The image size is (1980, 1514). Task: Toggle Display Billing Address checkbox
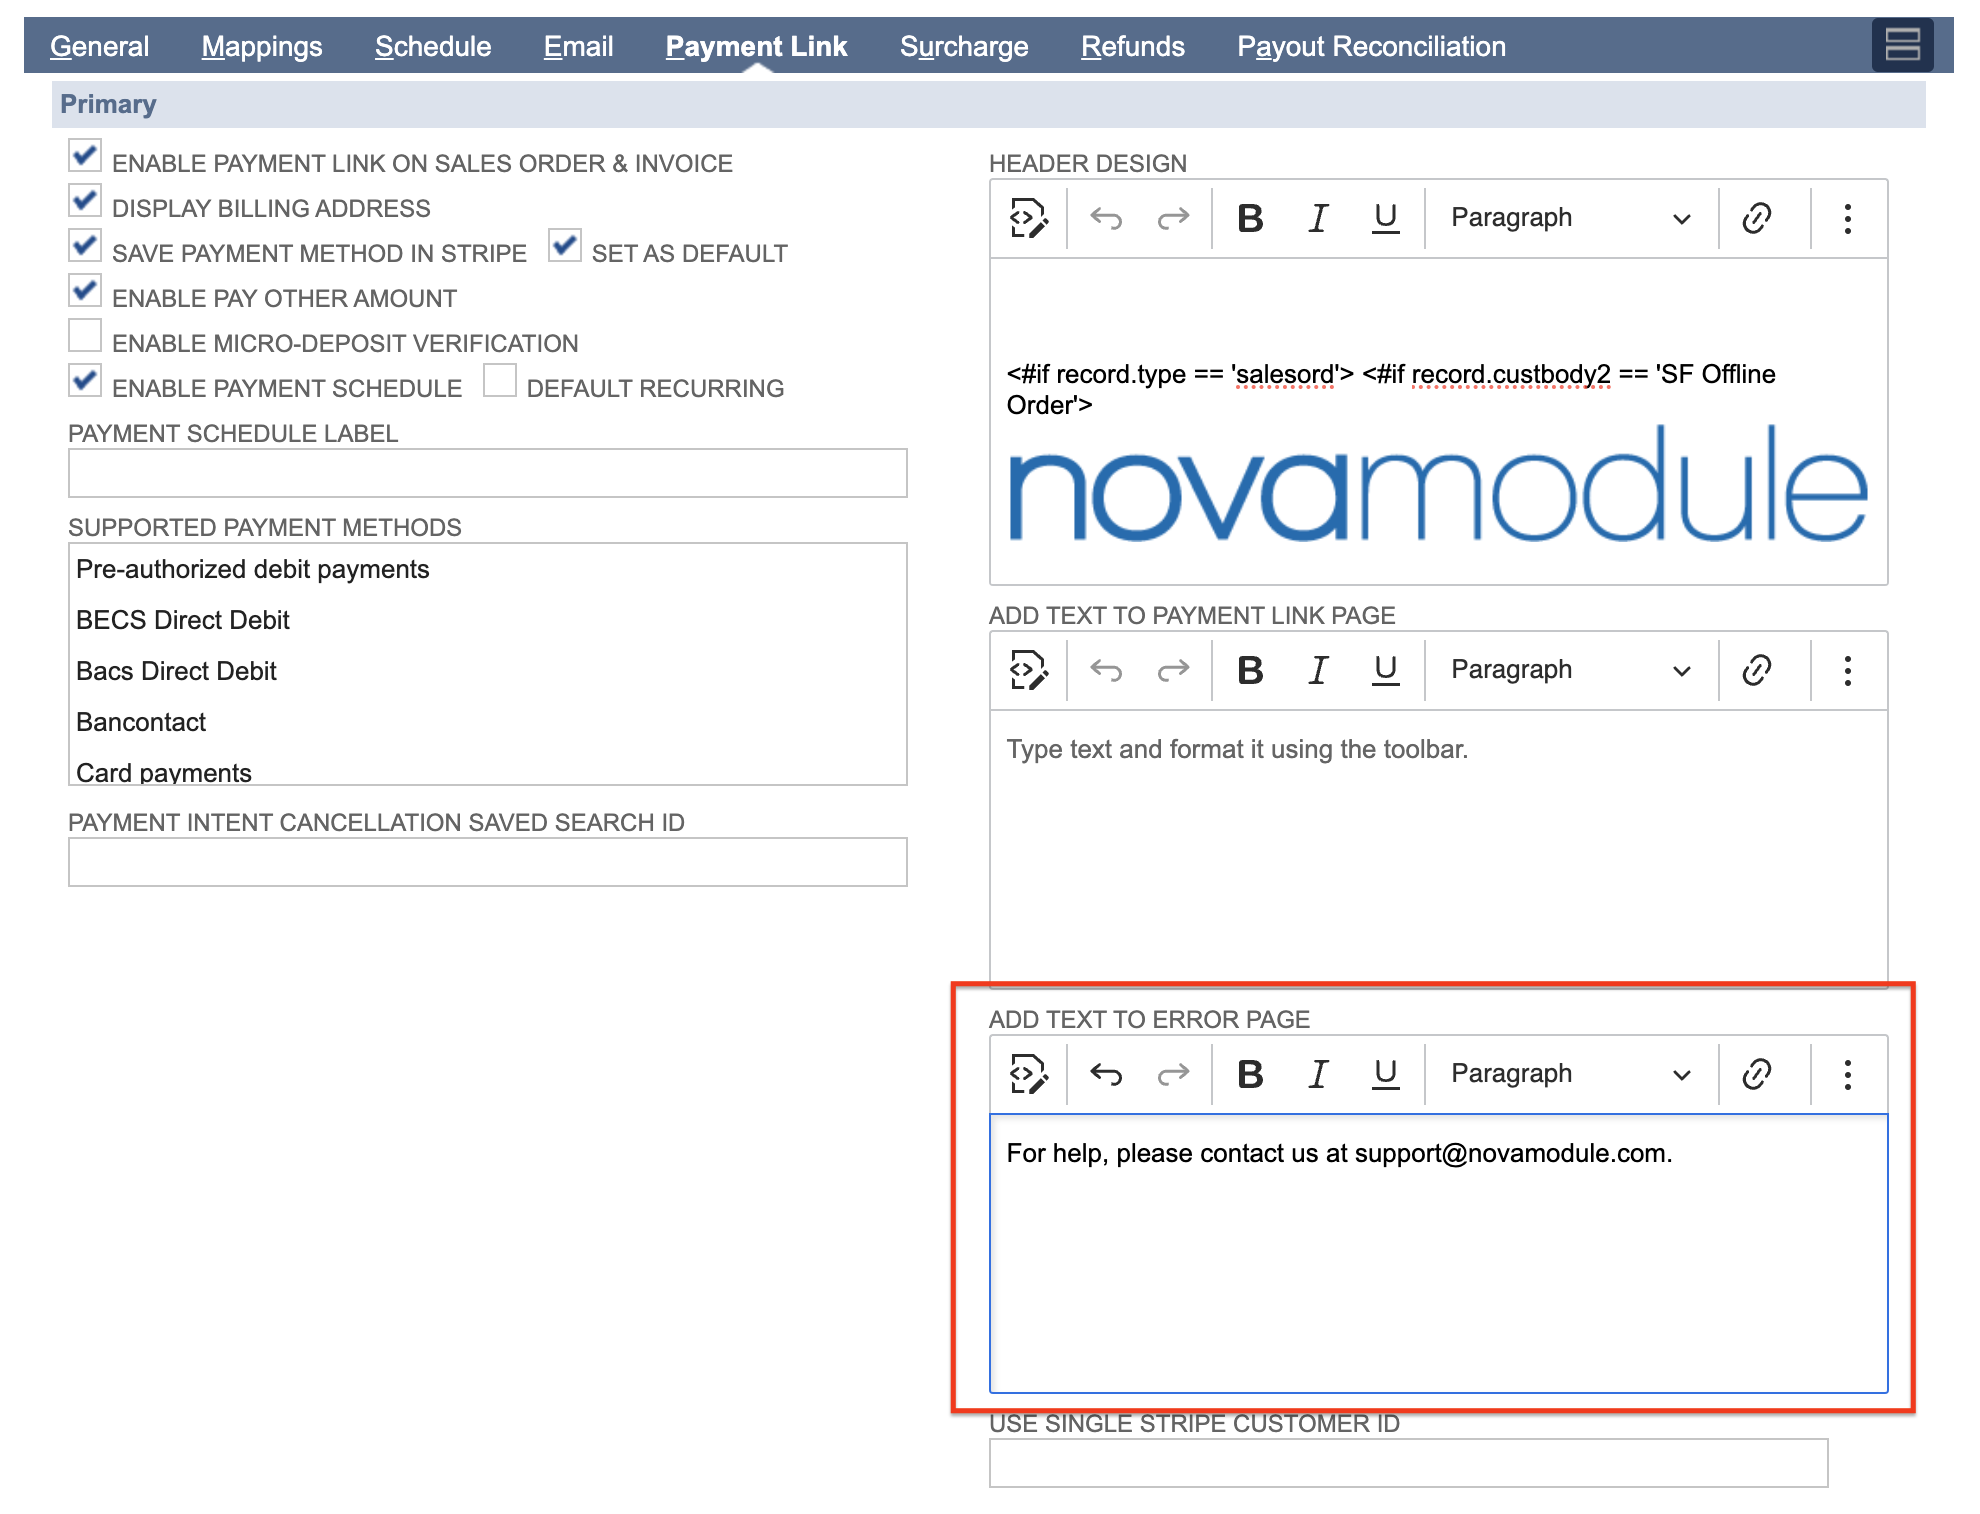coord(85,200)
